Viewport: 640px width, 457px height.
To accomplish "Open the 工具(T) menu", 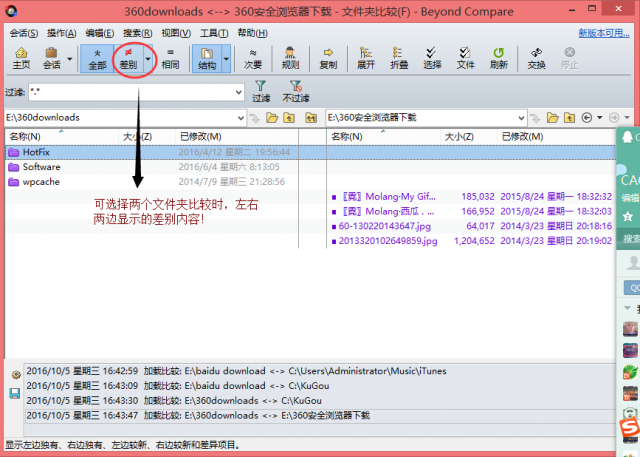I will tap(214, 33).
